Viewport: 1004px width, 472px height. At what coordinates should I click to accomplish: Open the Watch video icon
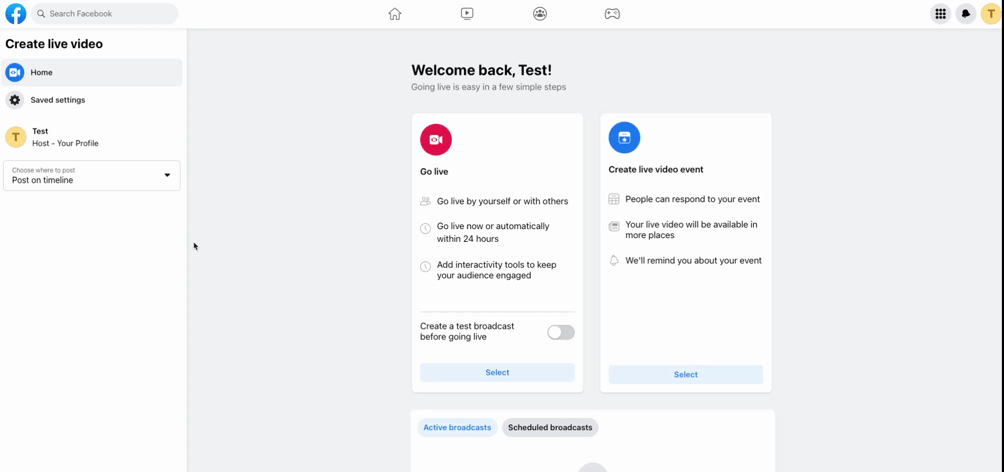[x=467, y=14]
